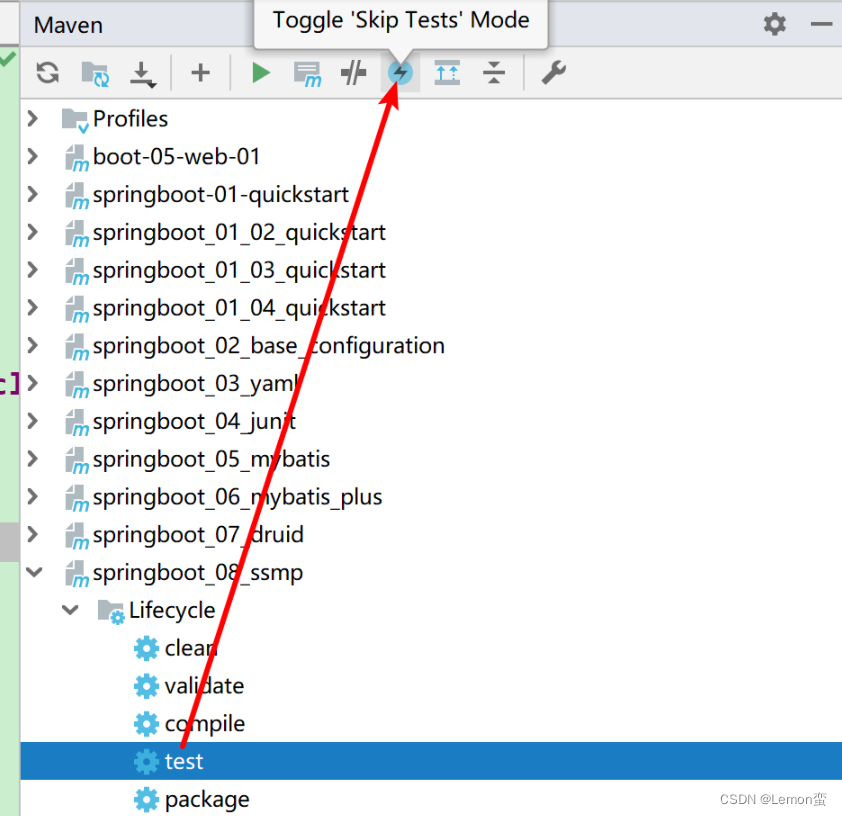The width and height of the screenshot is (842, 816).
Task: Generate sources and update folders icon
Action: tap(95, 73)
